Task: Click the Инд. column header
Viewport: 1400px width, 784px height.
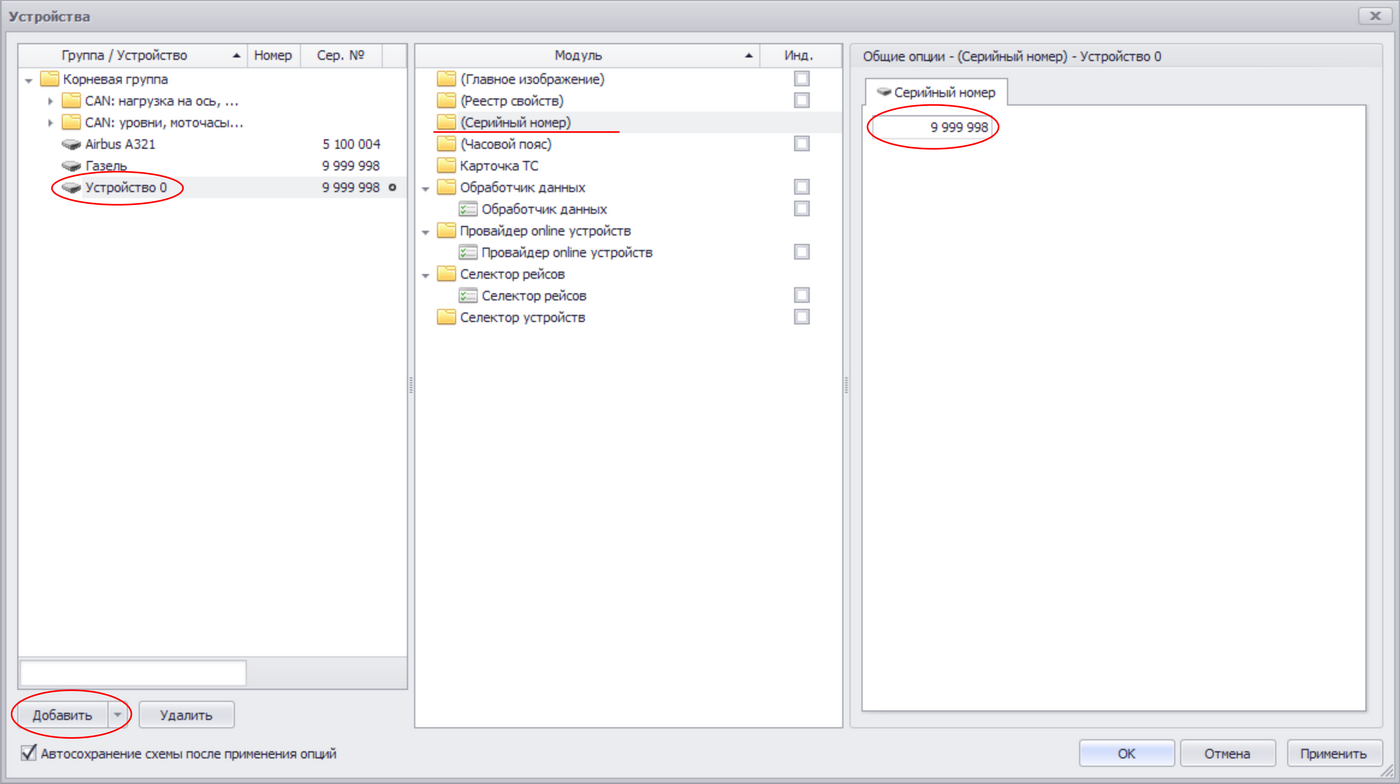Action: click(799, 56)
